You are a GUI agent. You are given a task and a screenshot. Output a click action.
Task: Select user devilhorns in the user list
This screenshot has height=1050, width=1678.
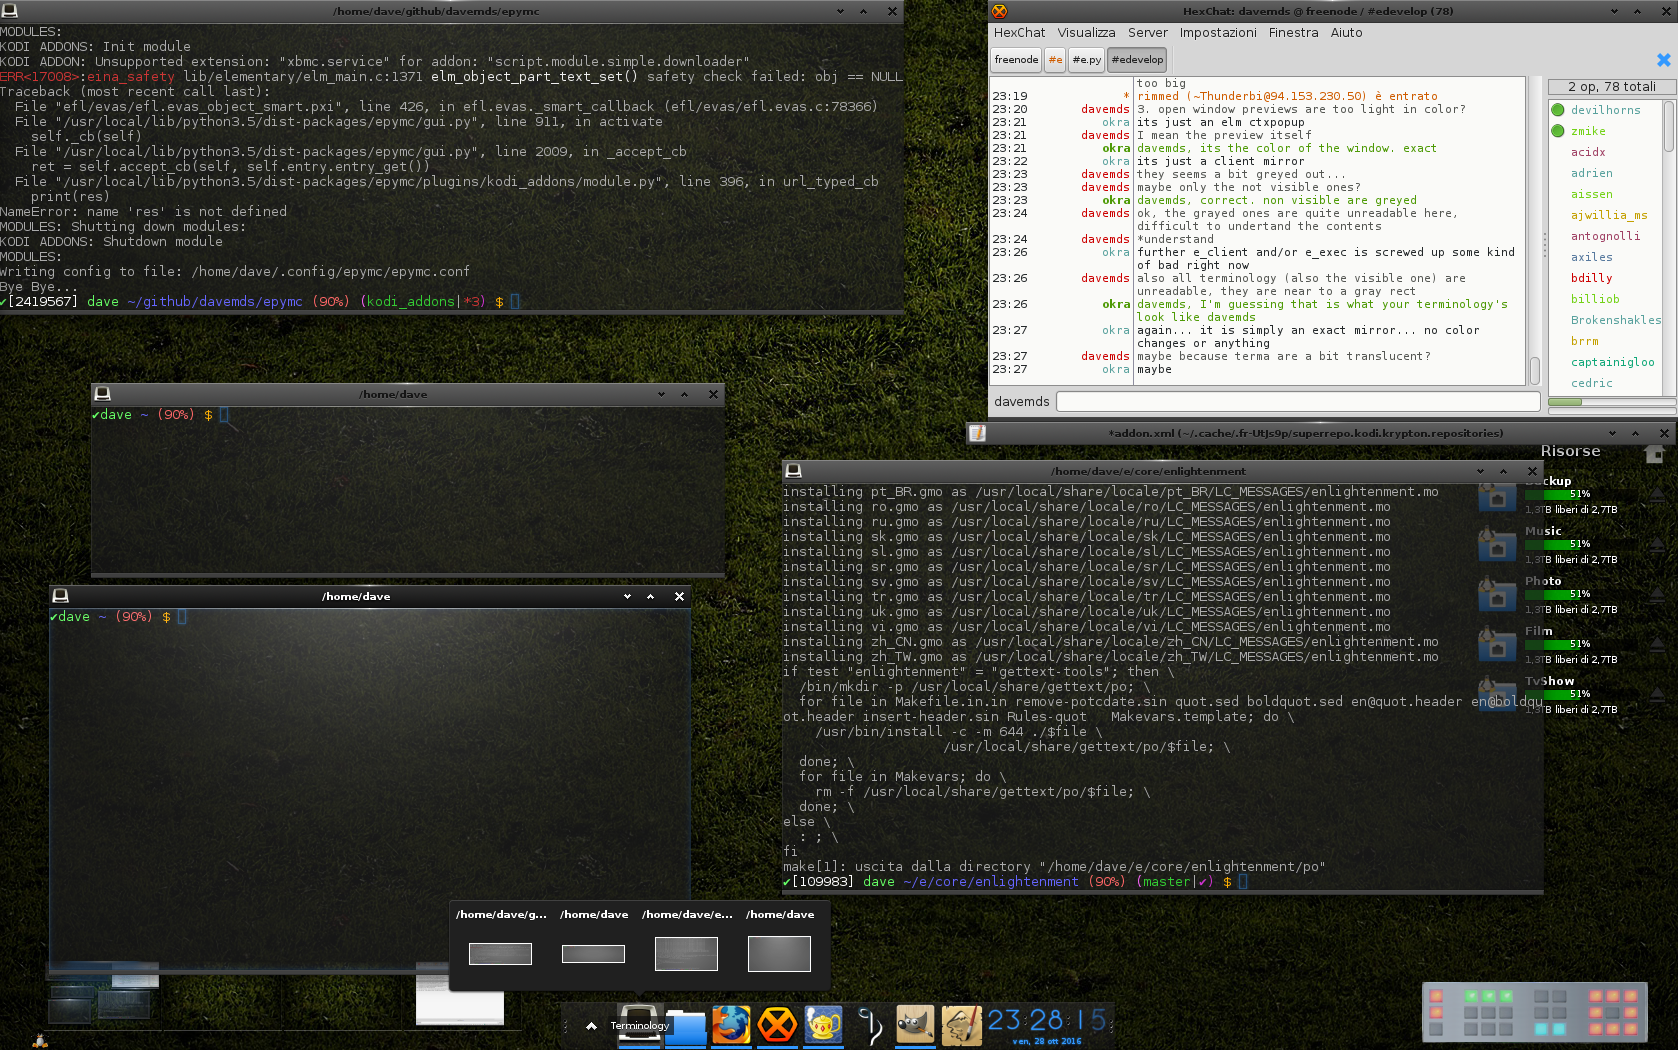(1605, 110)
